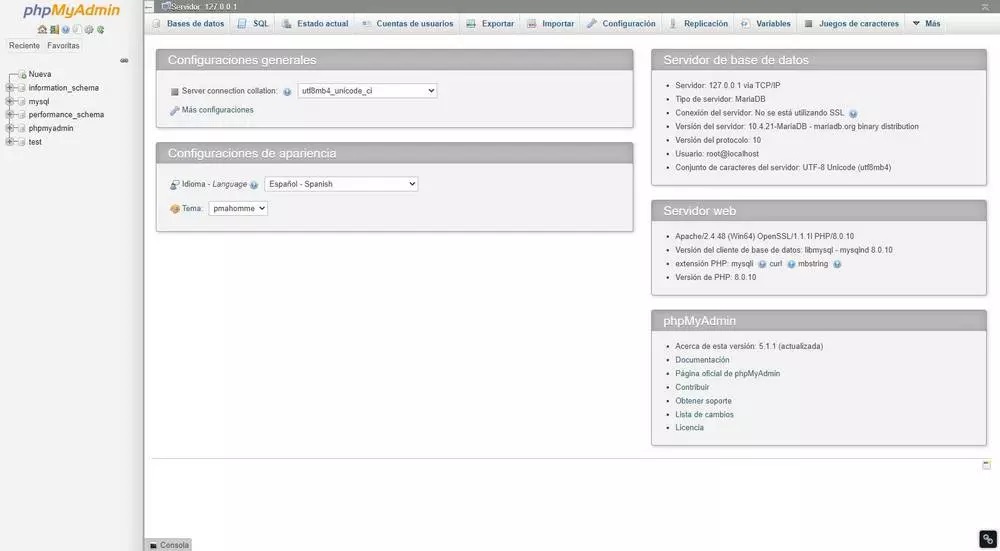Screen dimensions: 1000x551
Task: Open the Tema theme dropdown
Action: [x=238, y=209]
